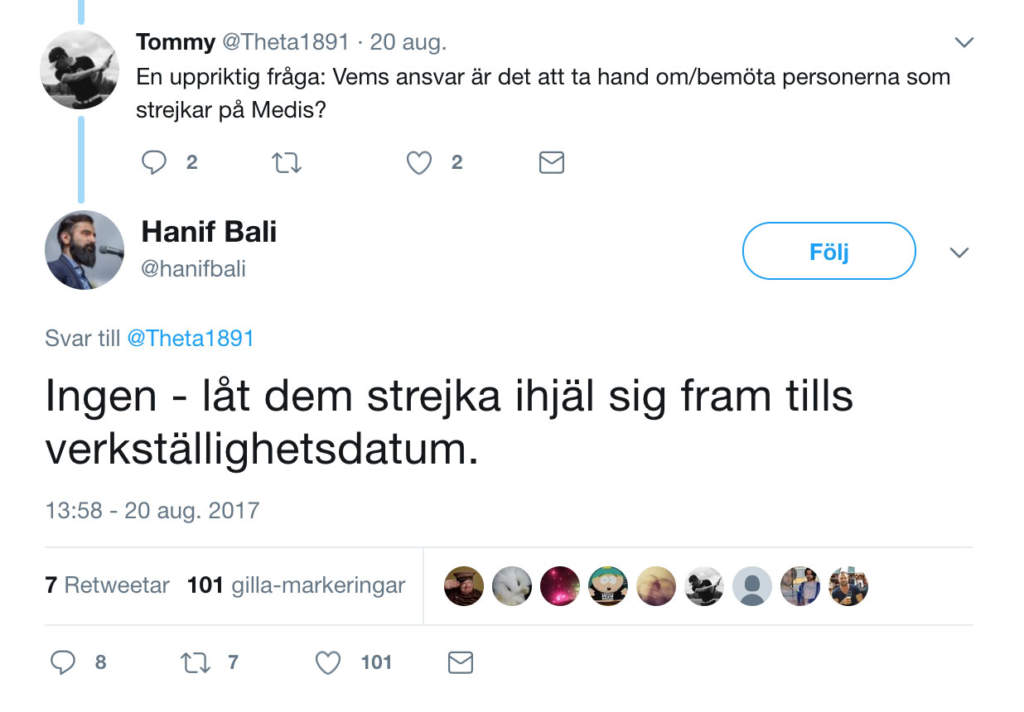Expand the chevron menu beside the Följ button
1024x712 pixels.
coord(959,253)
